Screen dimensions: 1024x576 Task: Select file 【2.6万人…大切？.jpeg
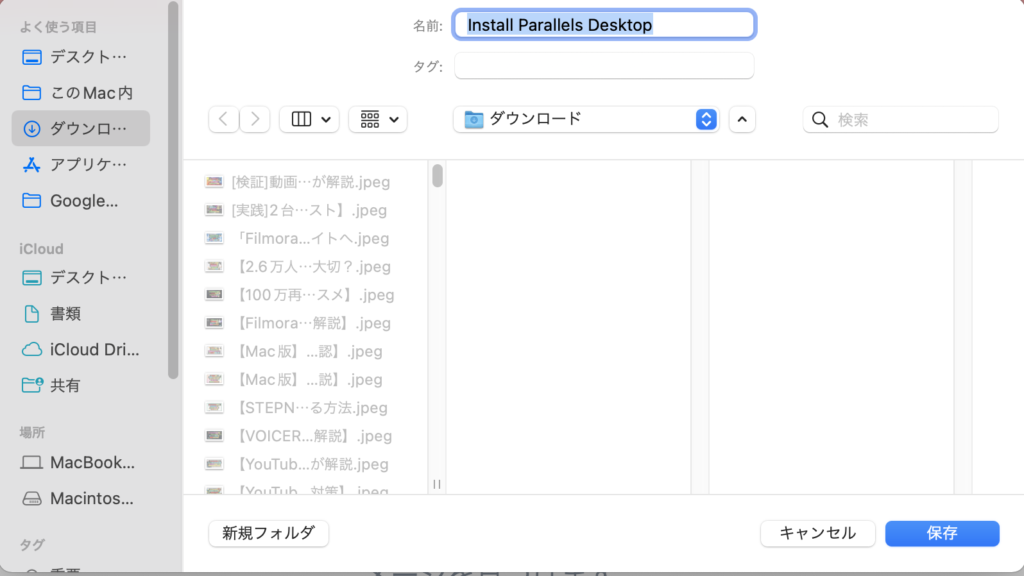[x=298, y=266]
